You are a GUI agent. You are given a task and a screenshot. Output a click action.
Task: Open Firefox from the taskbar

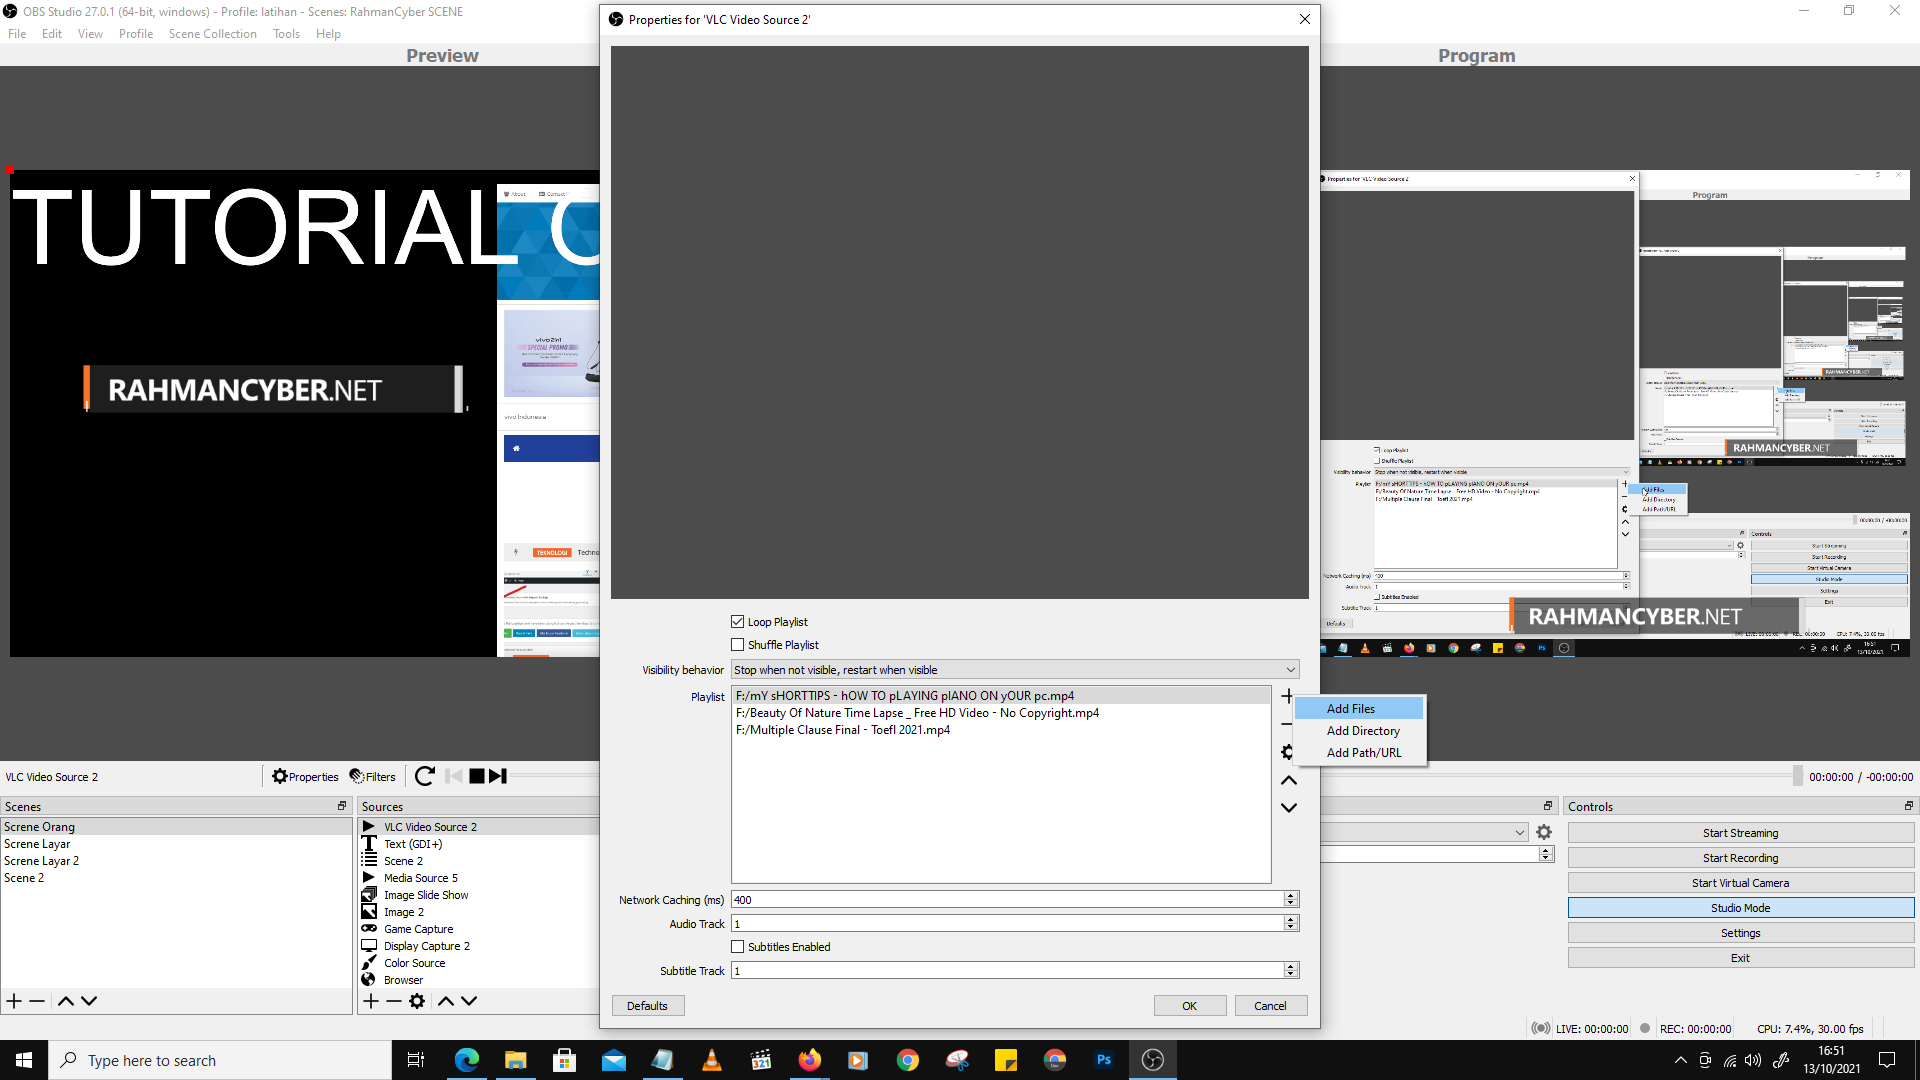(810, 1060)
